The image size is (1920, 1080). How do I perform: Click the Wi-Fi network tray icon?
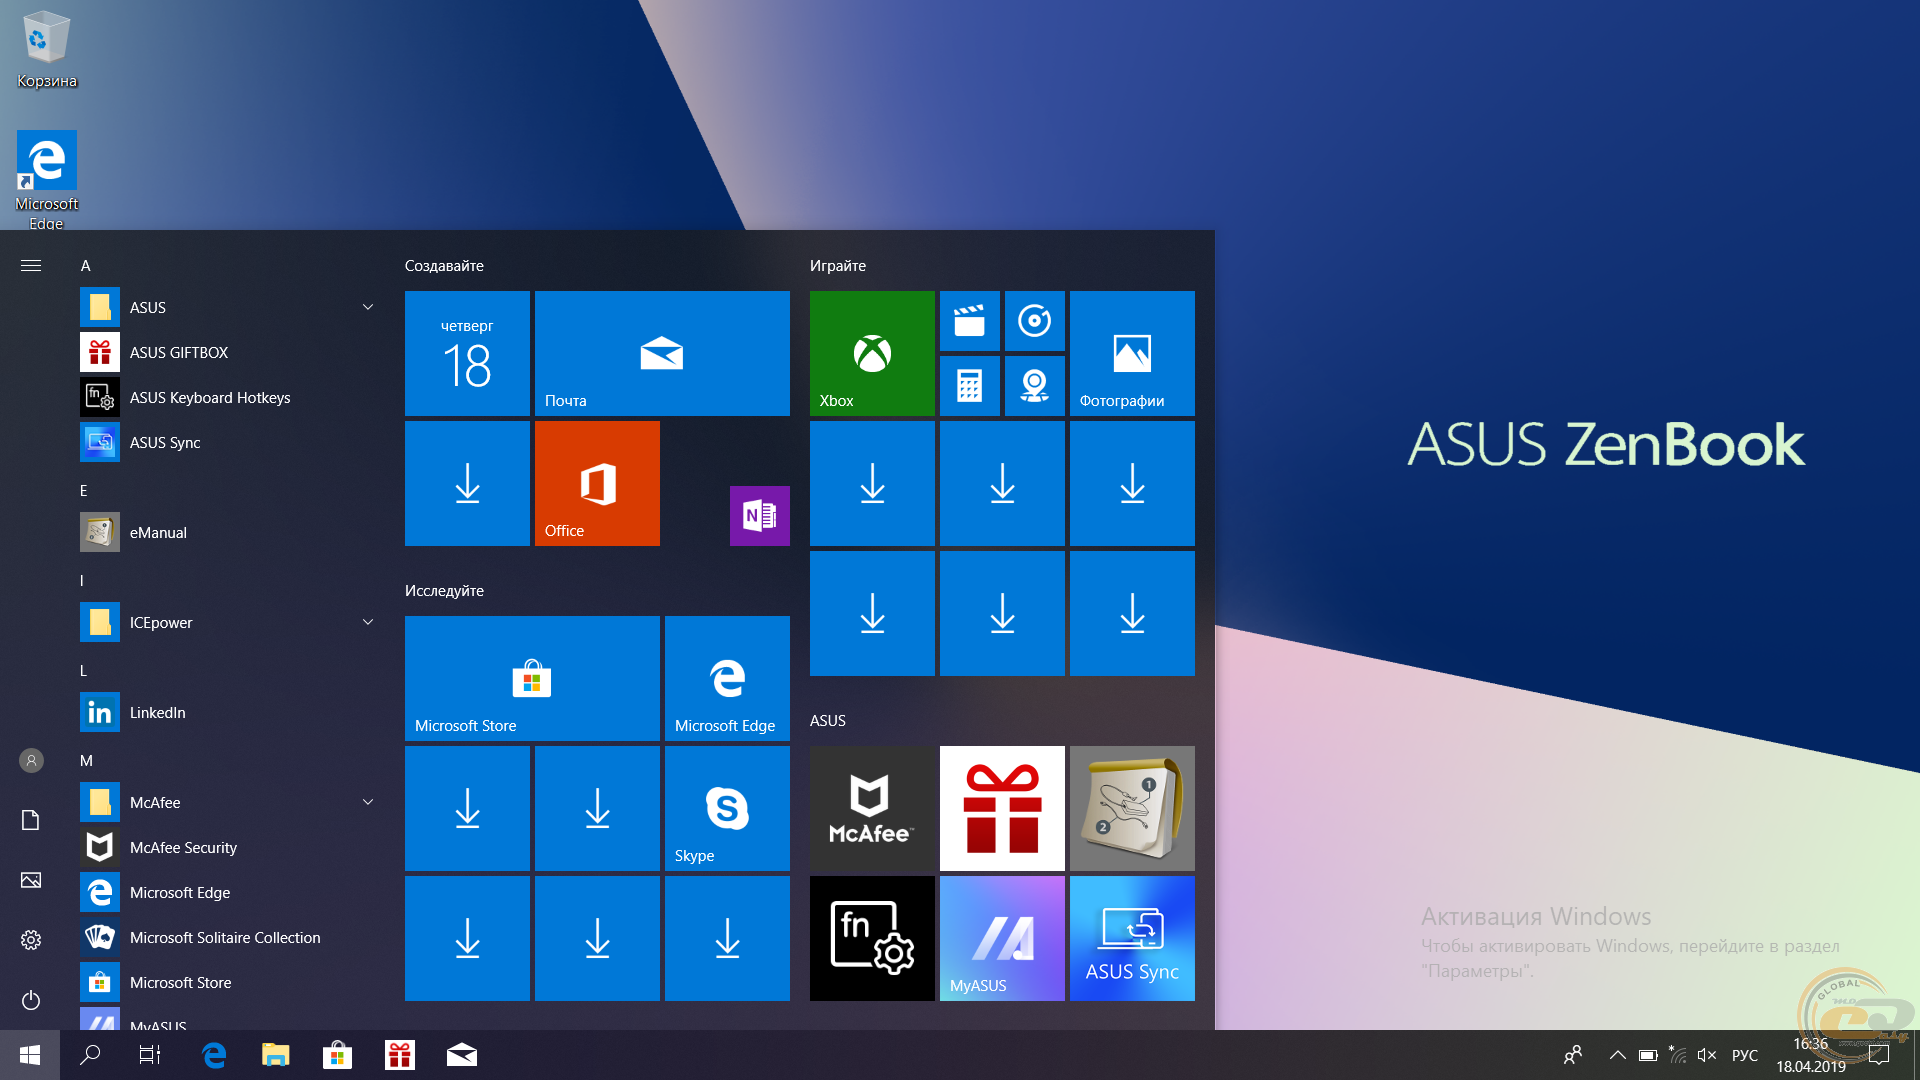pos(1677,1055)
